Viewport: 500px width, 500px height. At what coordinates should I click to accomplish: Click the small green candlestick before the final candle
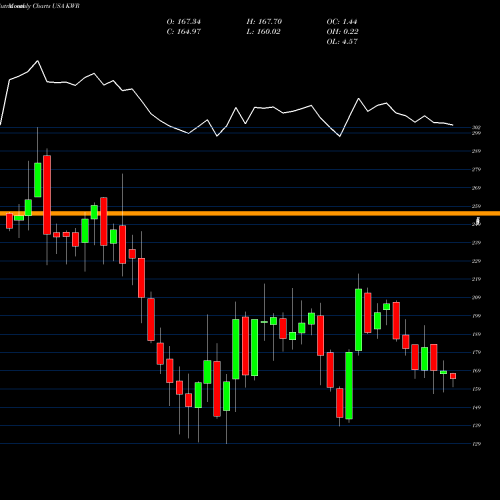(x=443, y=372)
